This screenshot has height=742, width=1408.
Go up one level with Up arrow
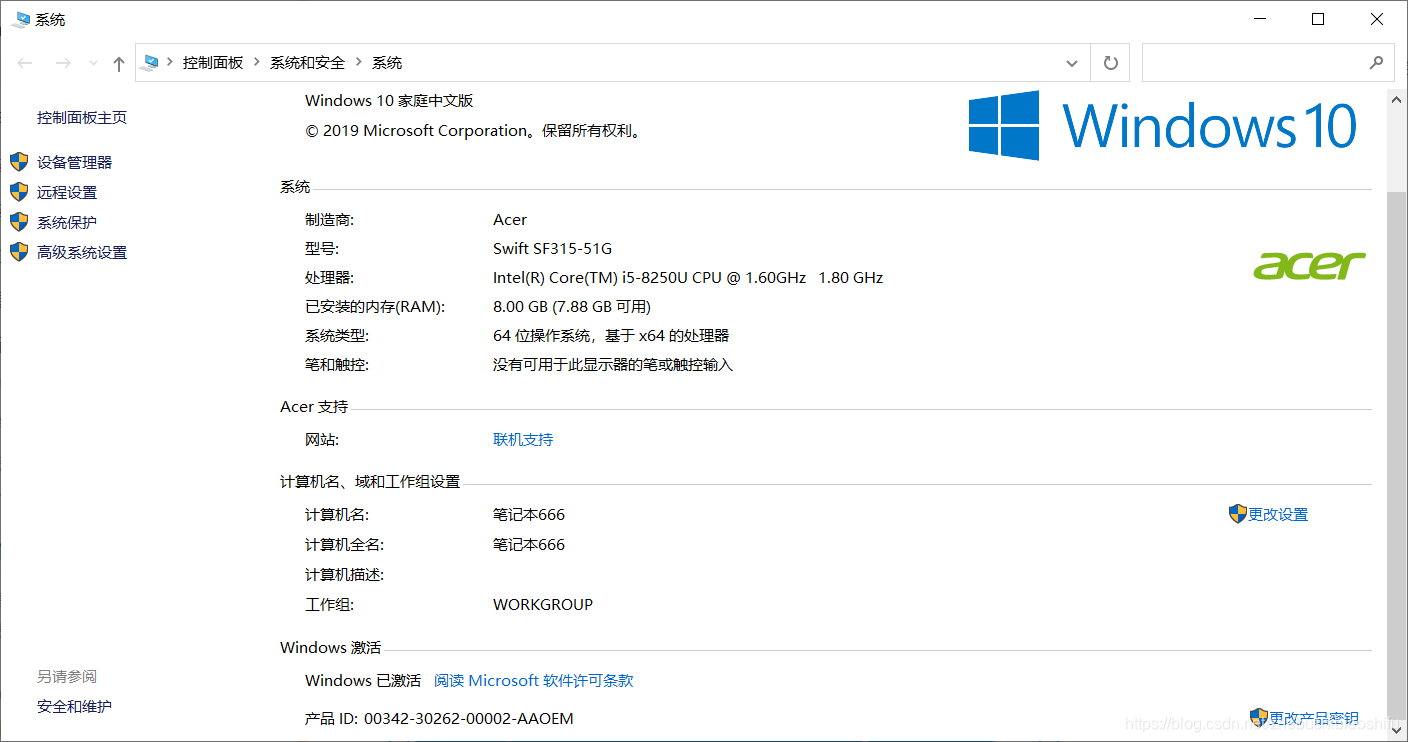[x=119, y=63]
